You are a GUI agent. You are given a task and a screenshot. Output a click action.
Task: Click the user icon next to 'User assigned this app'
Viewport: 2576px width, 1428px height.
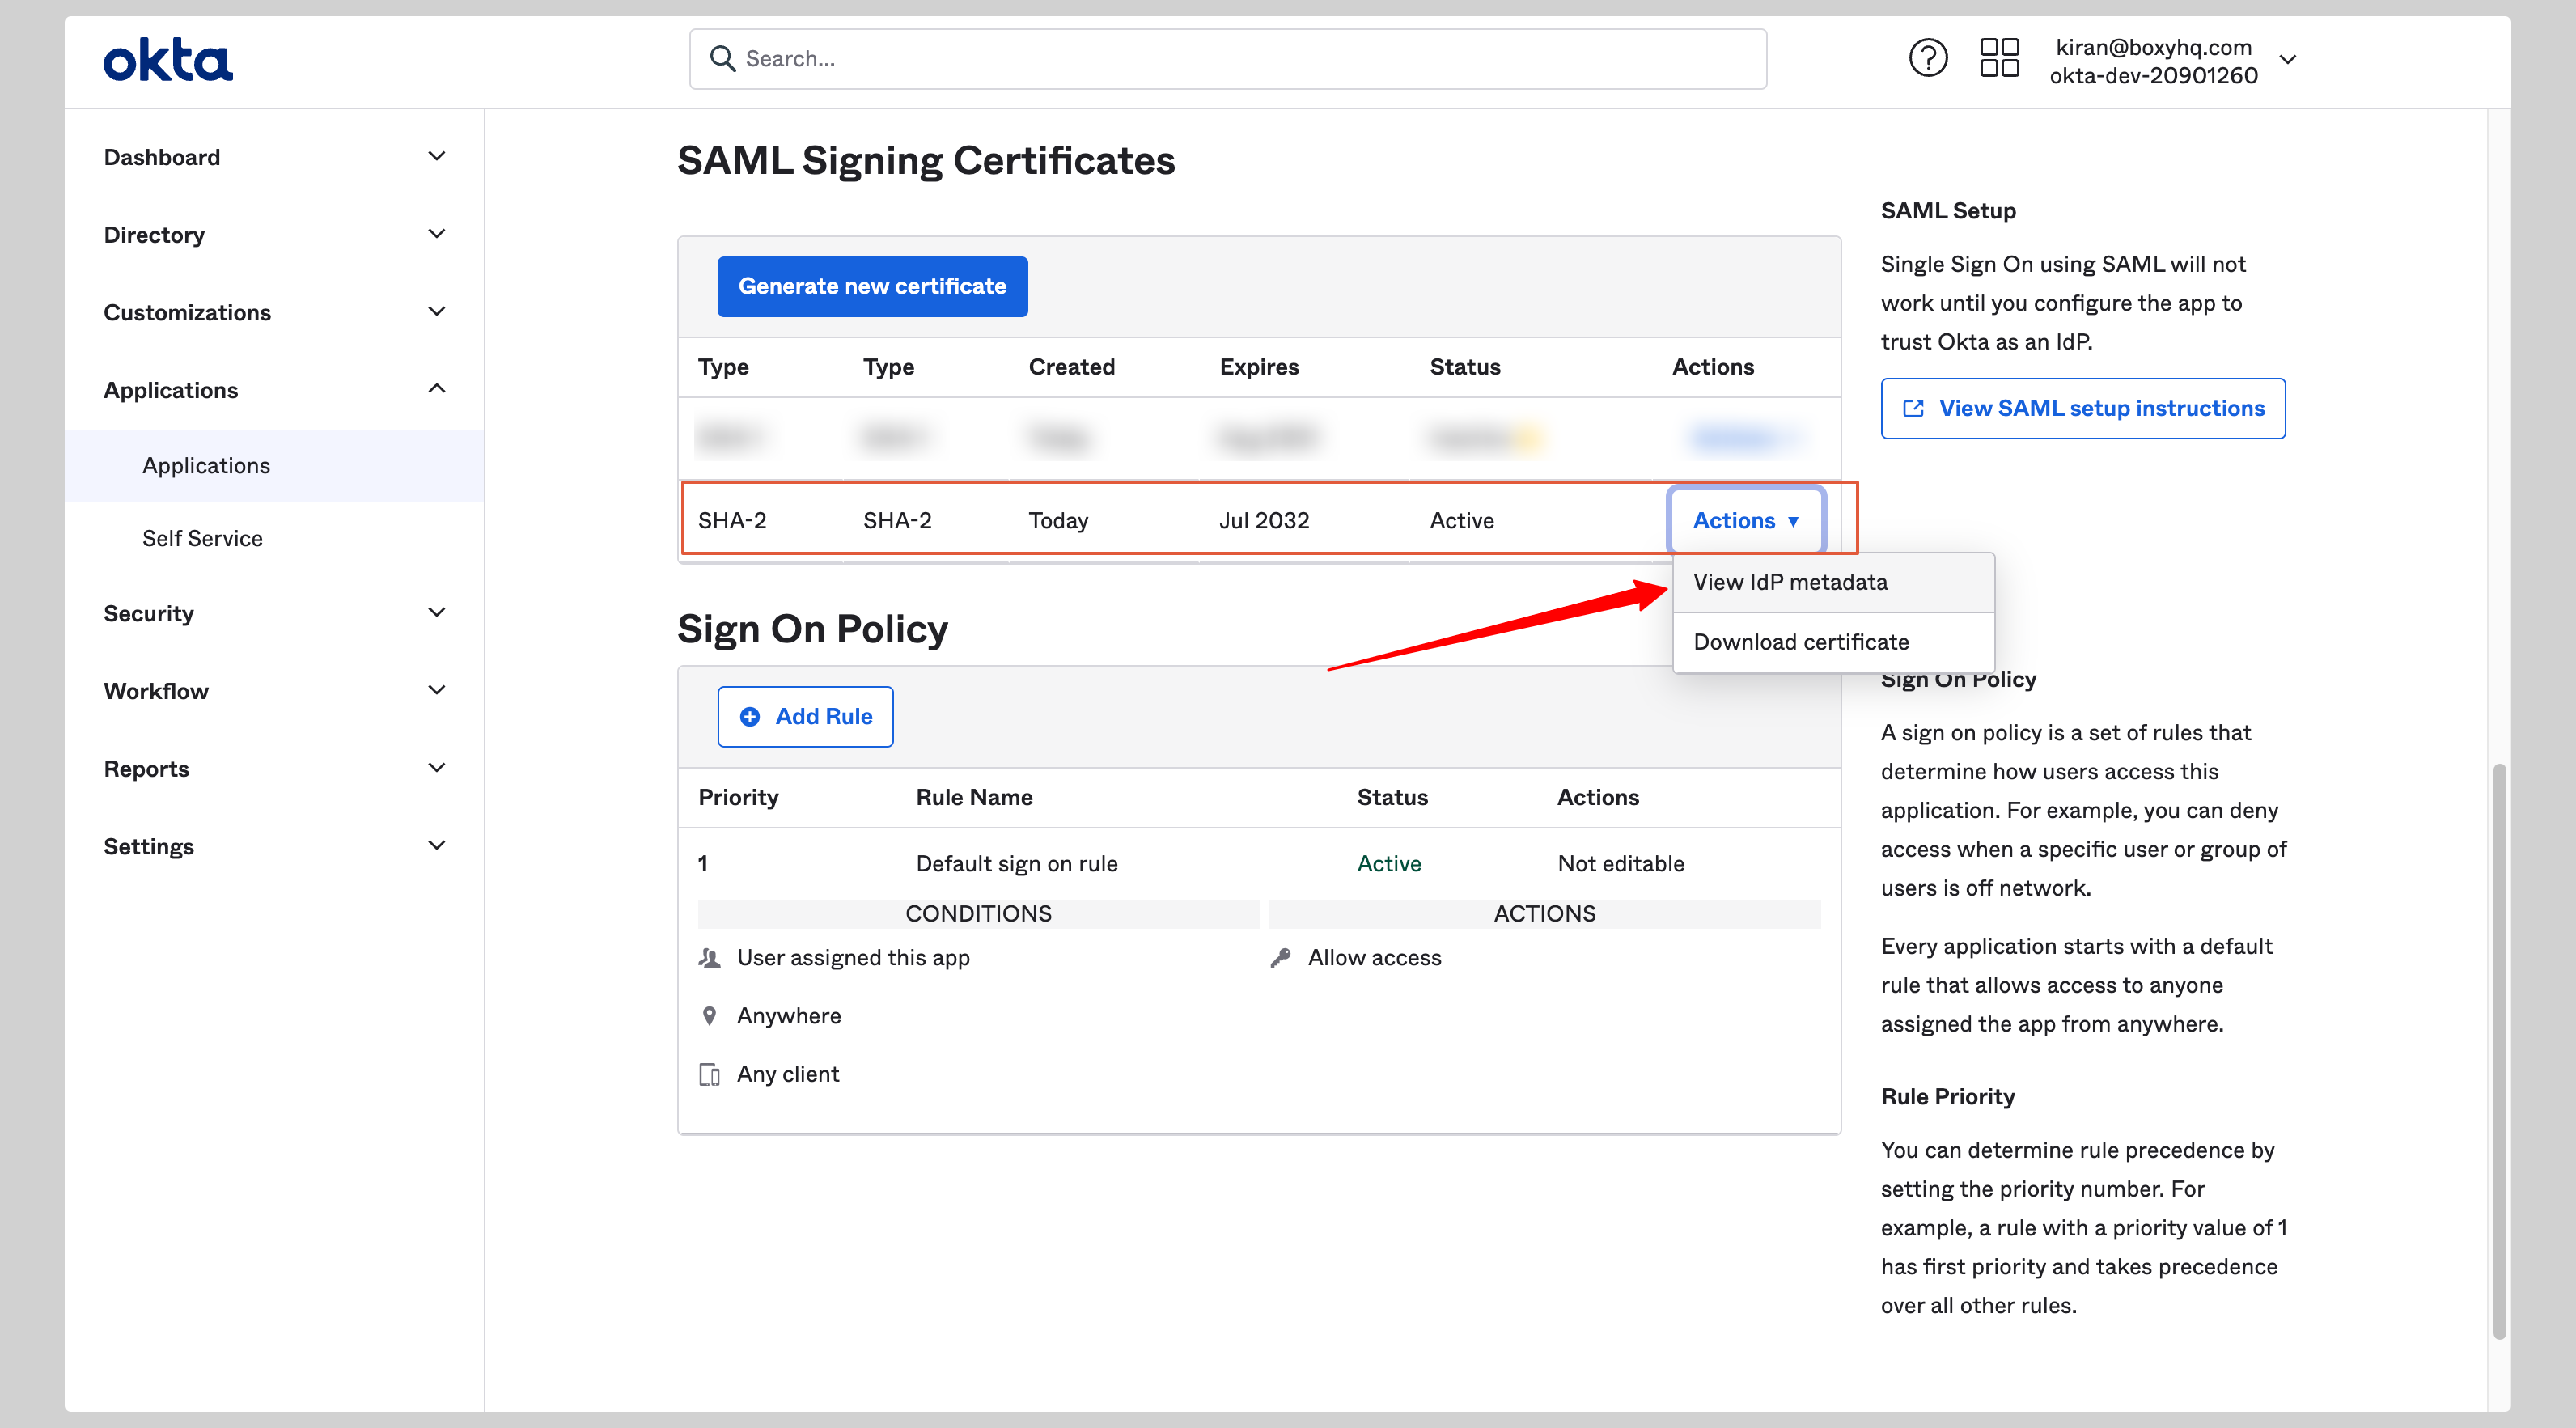(x=710, y=957)
